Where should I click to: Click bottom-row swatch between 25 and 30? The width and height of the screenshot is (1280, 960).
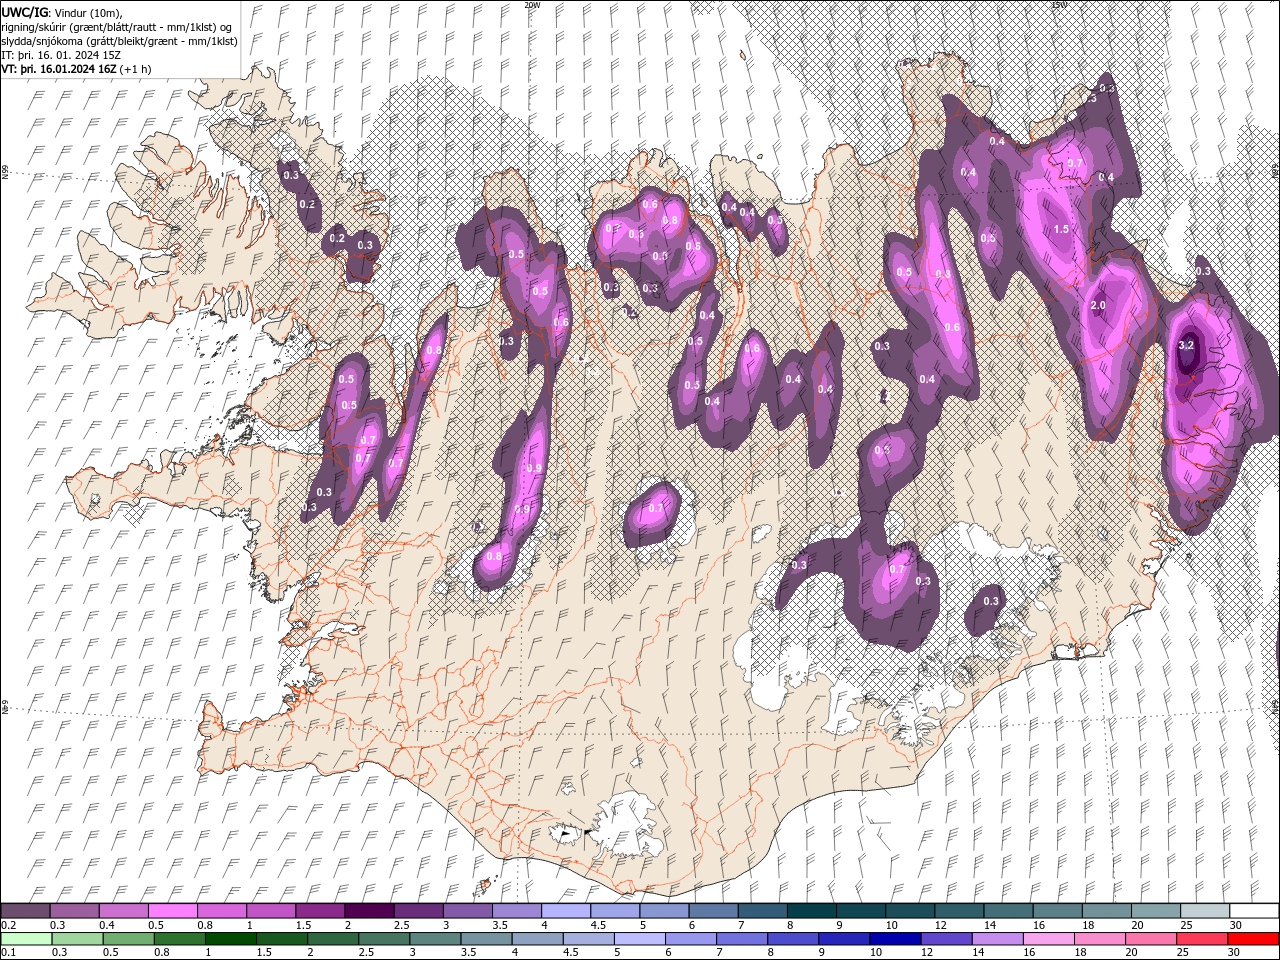tap(1203, 939)
